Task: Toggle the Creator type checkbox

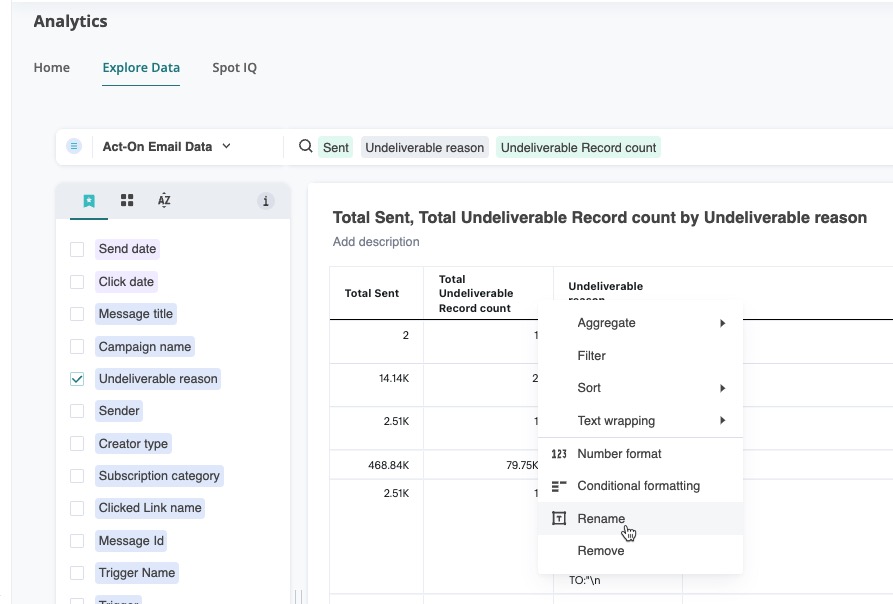Action: pos(77,443)
